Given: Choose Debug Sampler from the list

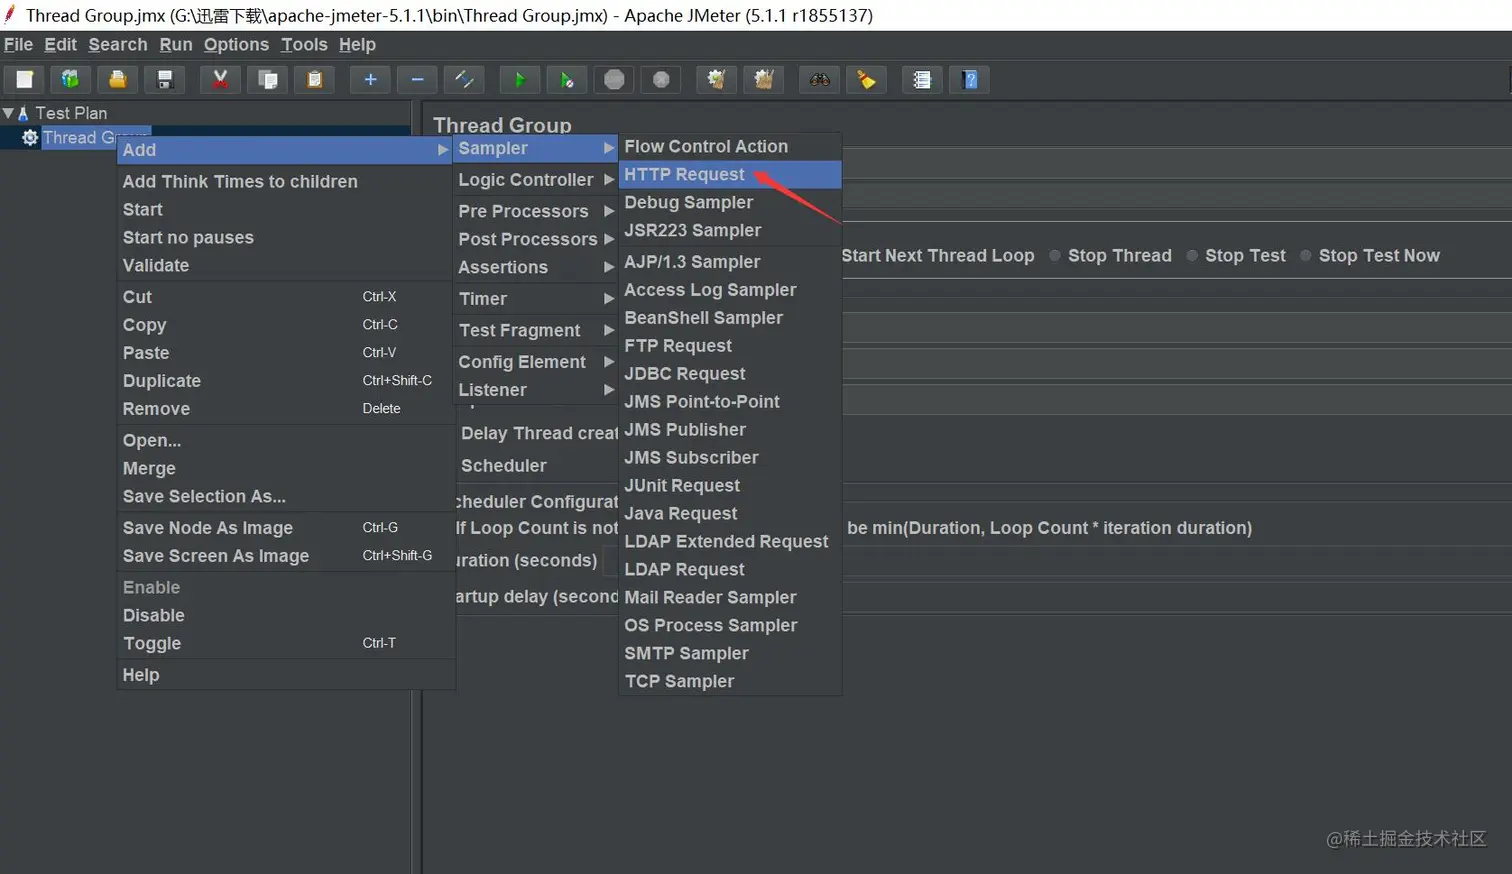Looking at the screenshot, I should click(730, 202).
